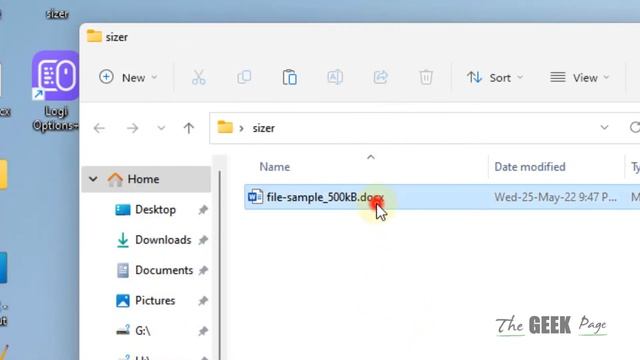The width and height of the screenshot is (640, 360).
Task: Click the Paste clipboard icon
Action: point(289,77)
